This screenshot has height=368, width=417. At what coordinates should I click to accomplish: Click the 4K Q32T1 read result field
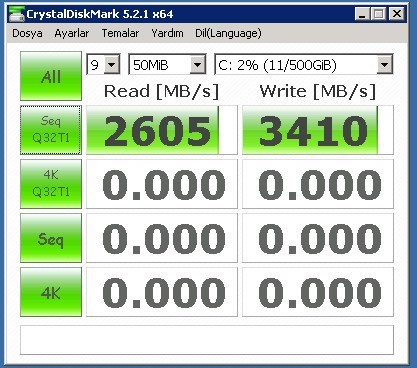tap(162, 184)
